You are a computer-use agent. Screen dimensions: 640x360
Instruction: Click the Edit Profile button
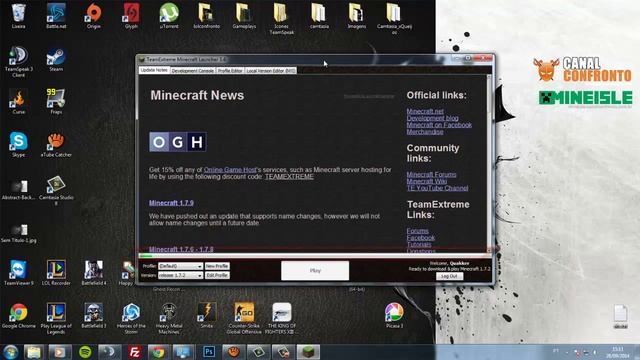pyautogui.click(x=217, y=276)
